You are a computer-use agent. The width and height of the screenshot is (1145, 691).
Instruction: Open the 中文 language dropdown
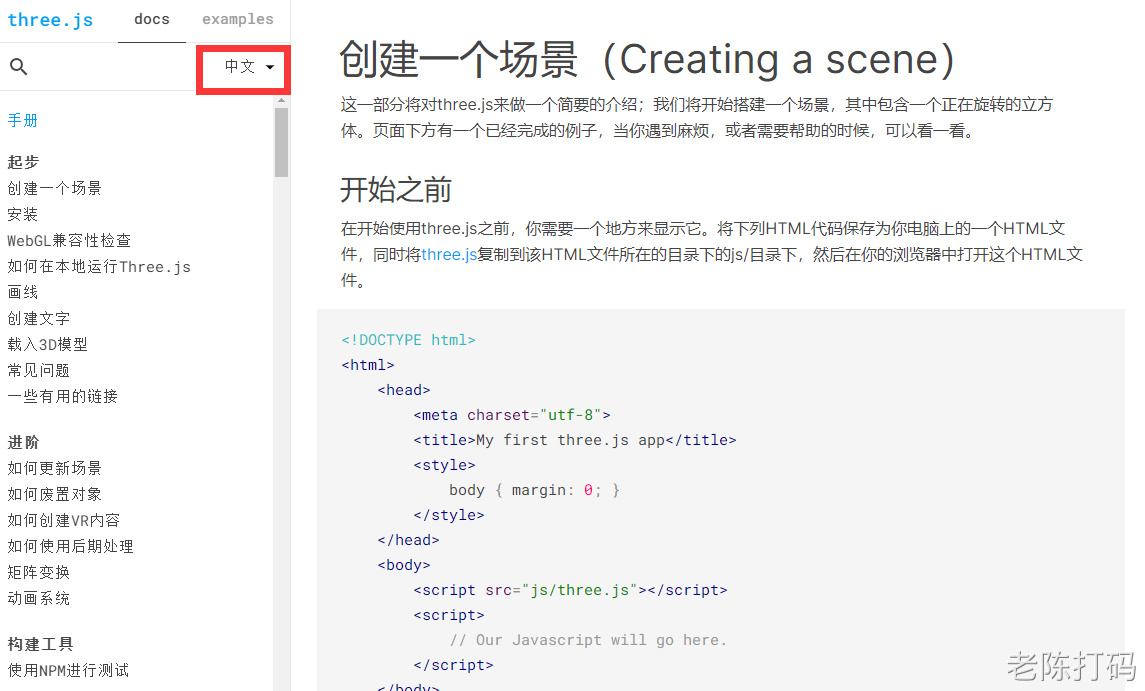tap(248, 67)
